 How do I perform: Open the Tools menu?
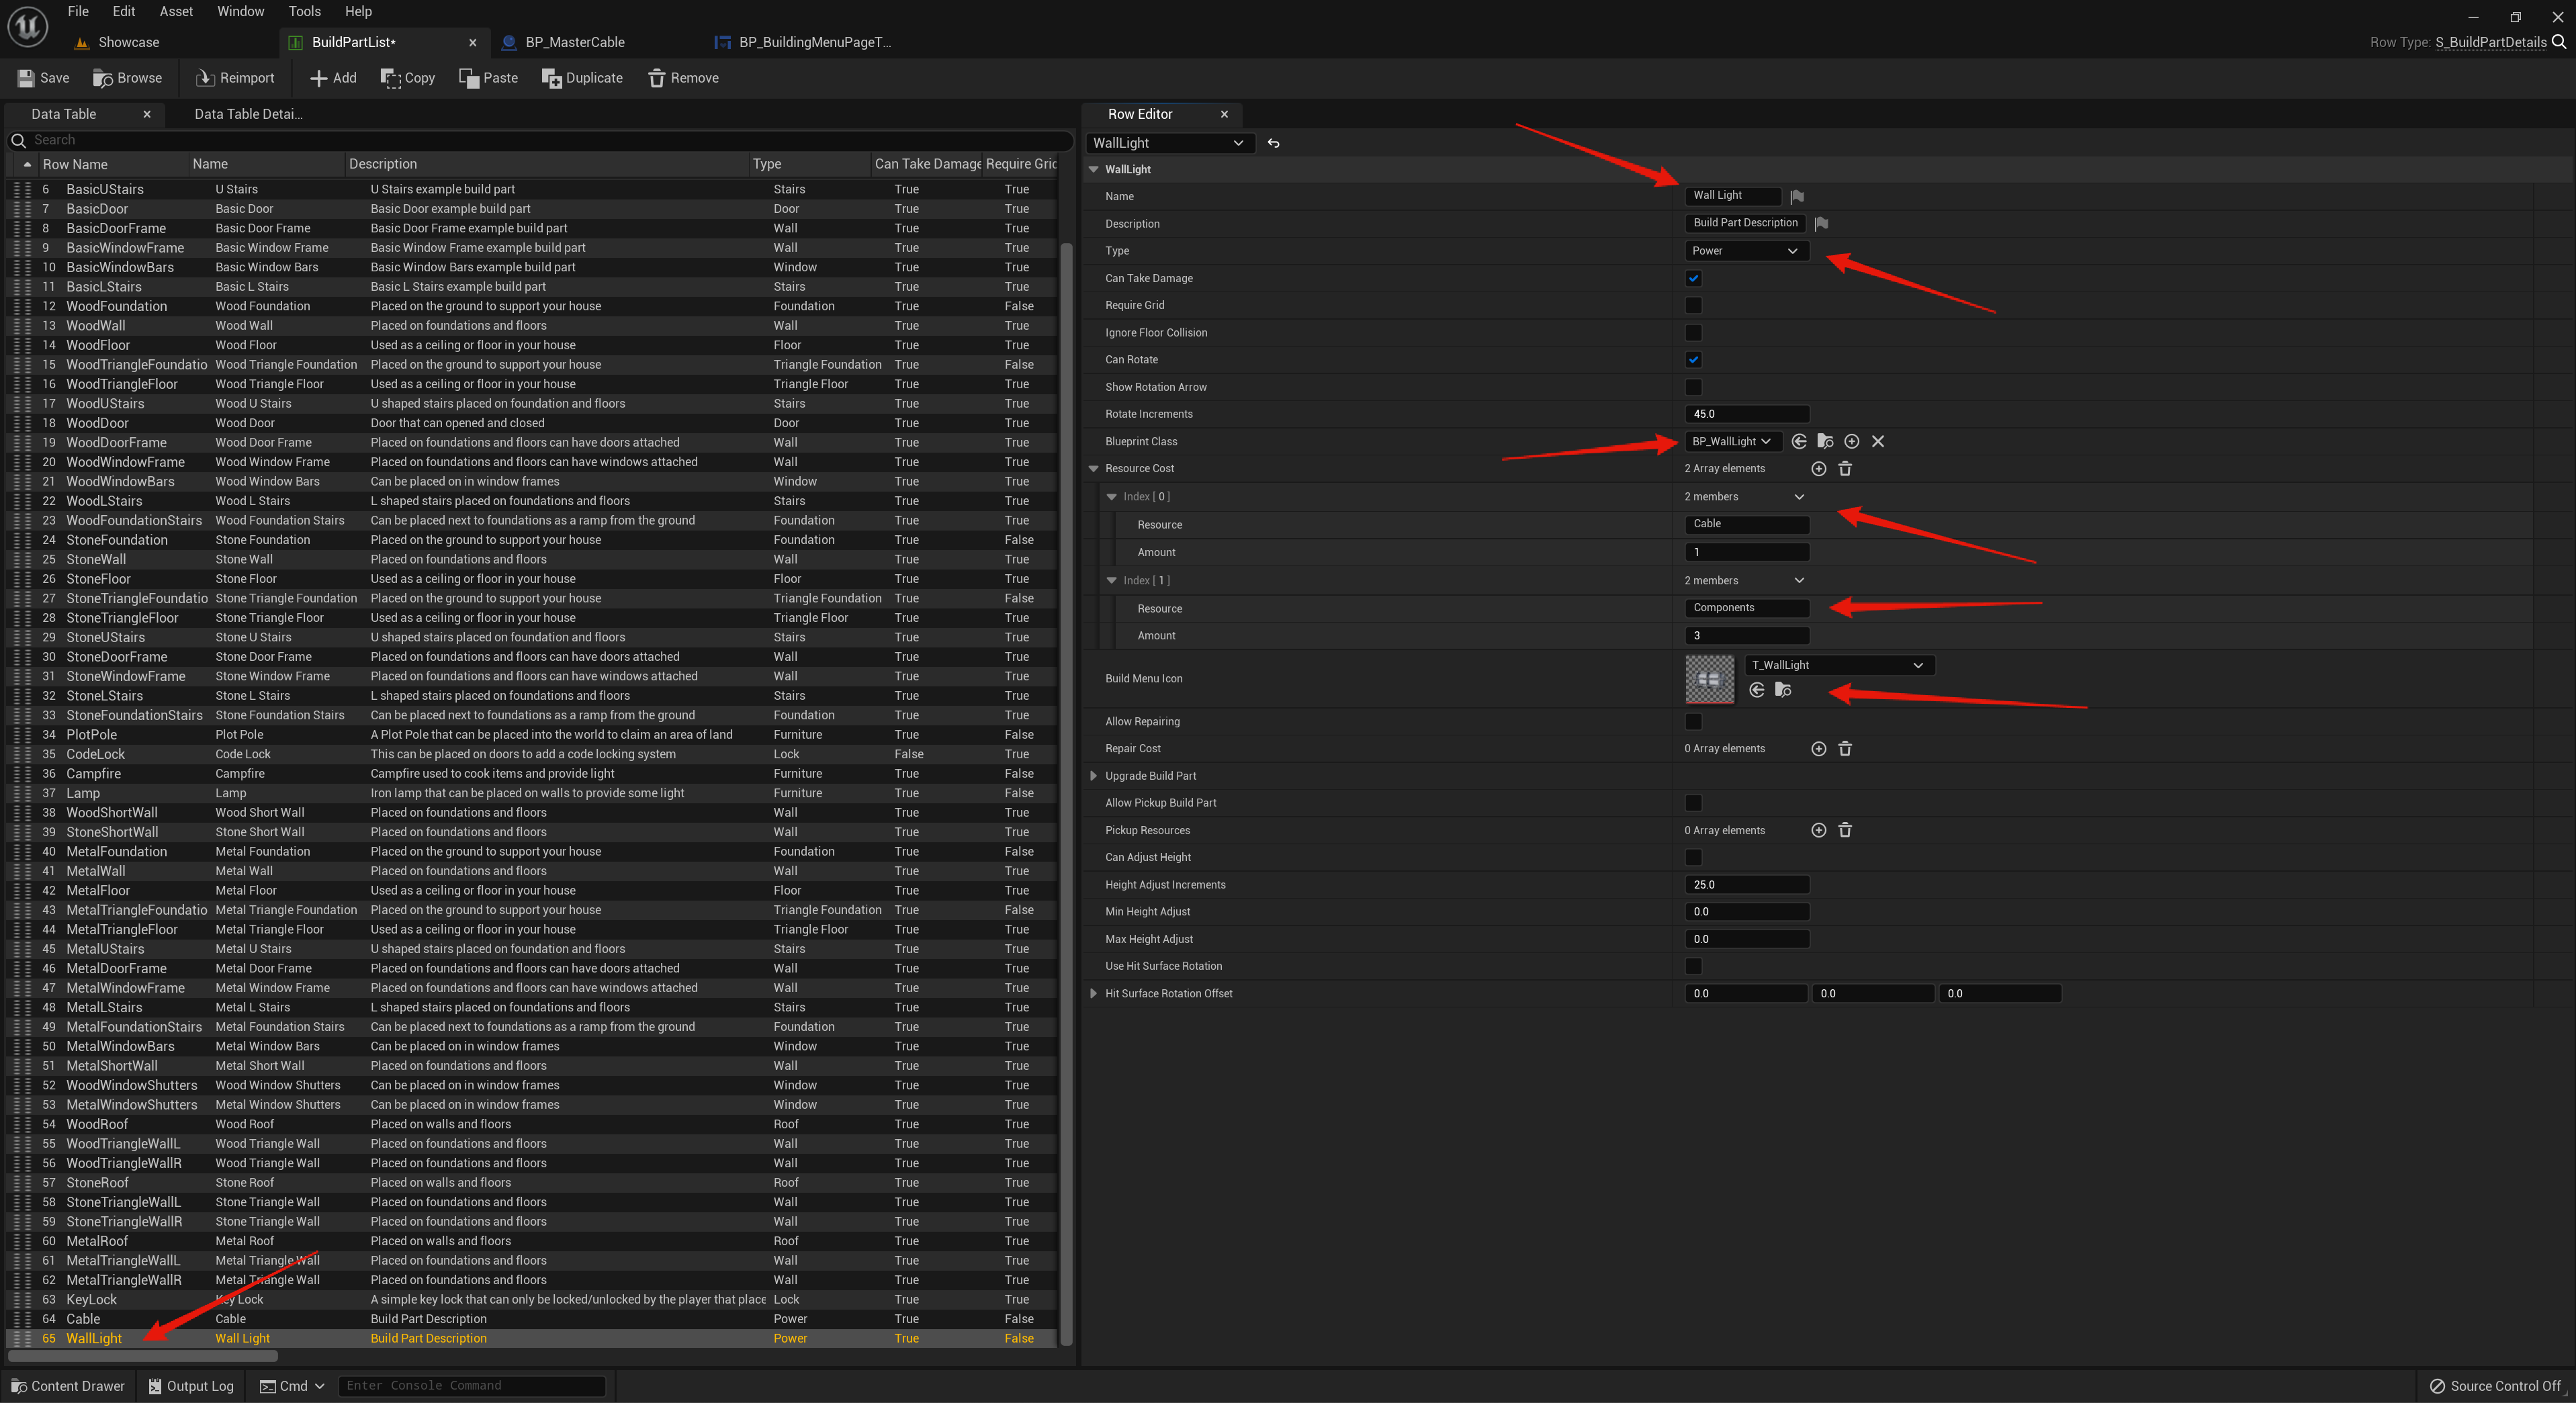pos(304,11)
